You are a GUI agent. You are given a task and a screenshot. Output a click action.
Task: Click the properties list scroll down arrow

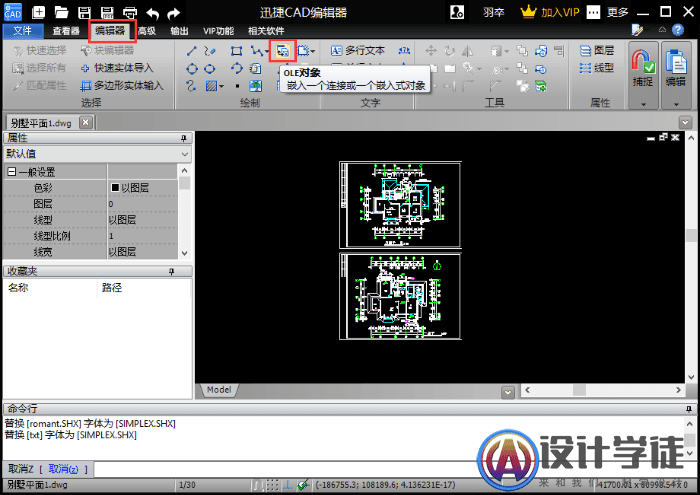(x=184, y=253)
